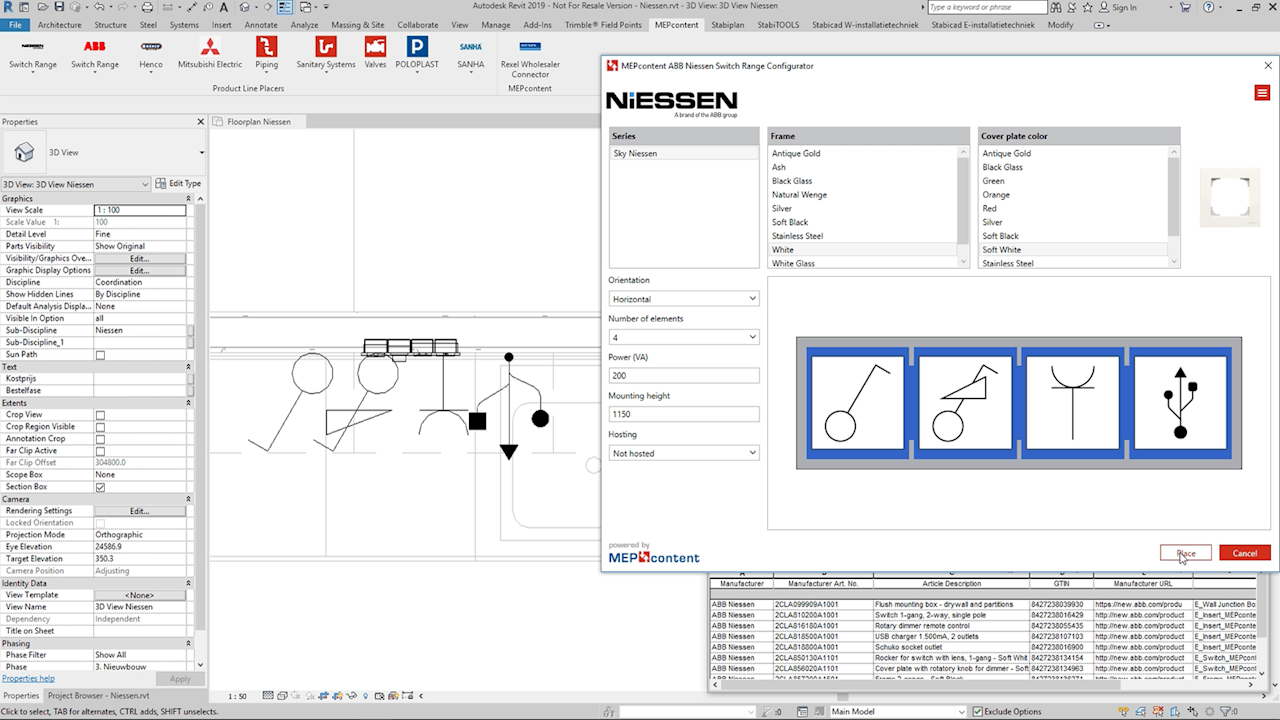1280x720 pixels.
Task: Launch the Piping product line placer
Action: click(x=266, y=53)
